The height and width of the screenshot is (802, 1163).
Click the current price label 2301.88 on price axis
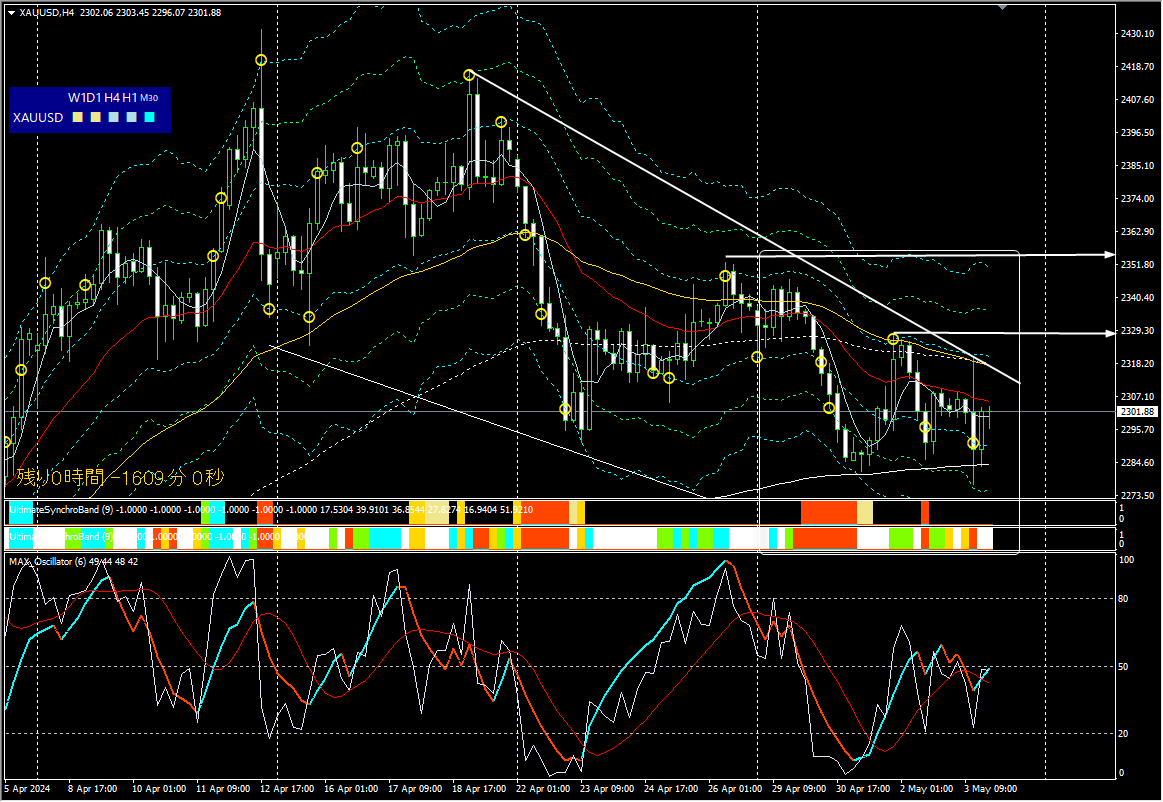[1137, 412]
